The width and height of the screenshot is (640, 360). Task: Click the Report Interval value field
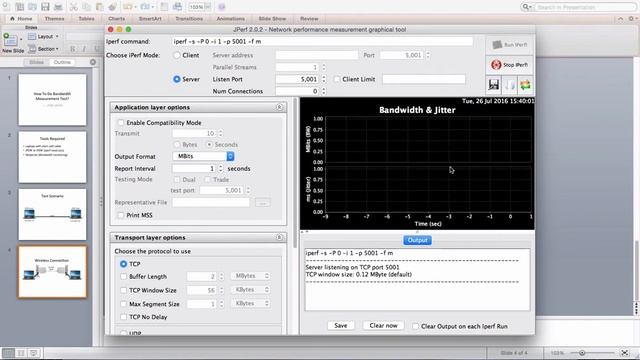point(194,168)
